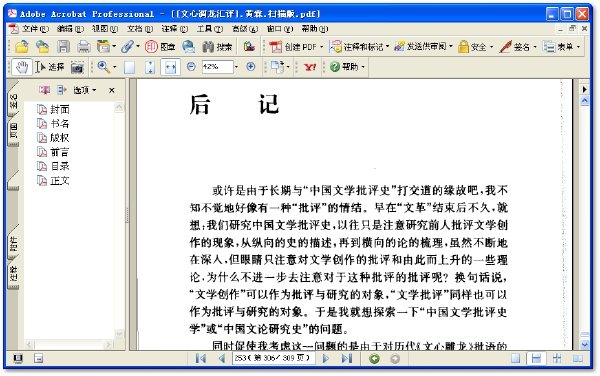This screenshot has width=600, height=376.
Task: Open the bookmarks 选项 options menu
Action: [85, 90]
